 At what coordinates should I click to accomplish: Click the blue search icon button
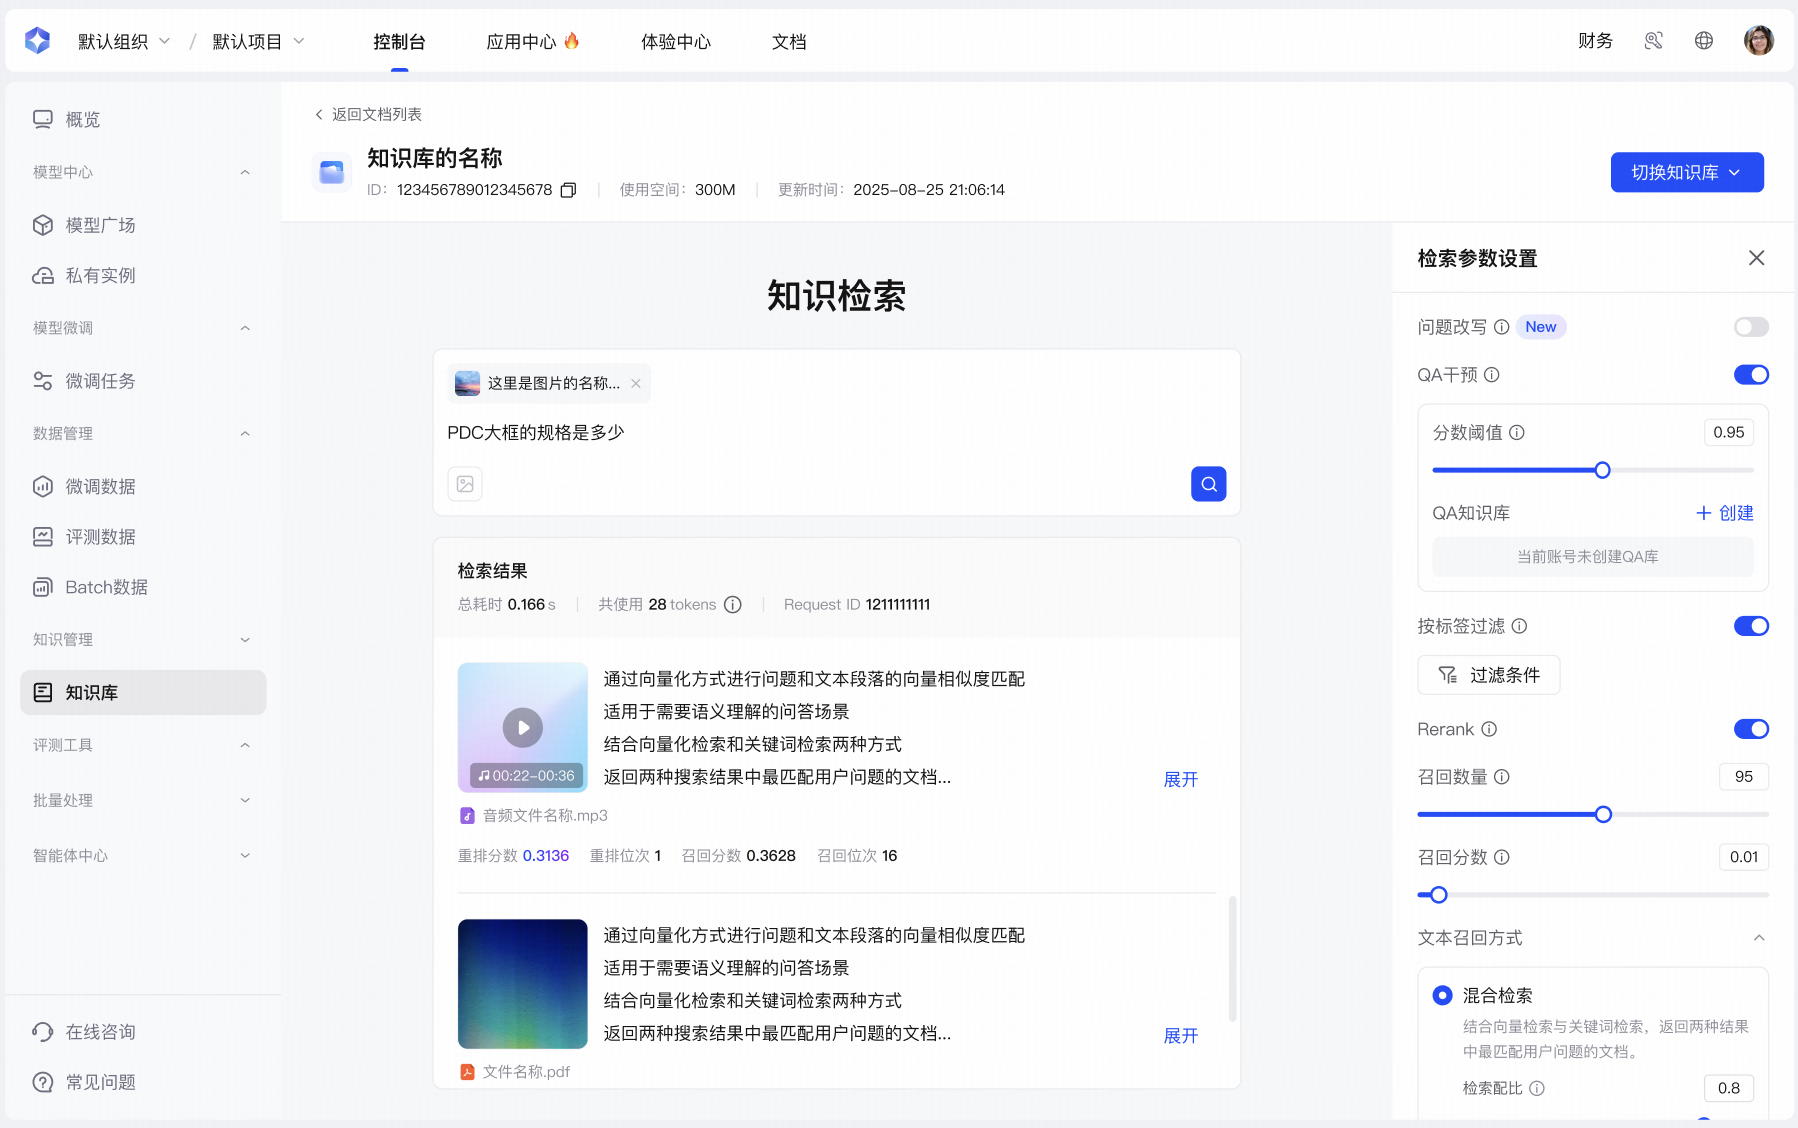click(x=1208, y=484)
